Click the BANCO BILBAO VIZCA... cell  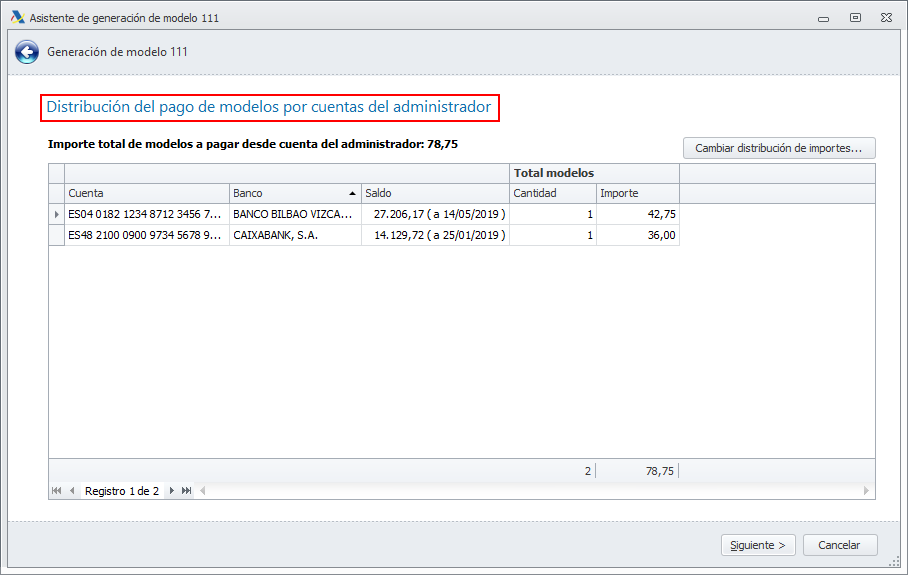click(295, 214)
